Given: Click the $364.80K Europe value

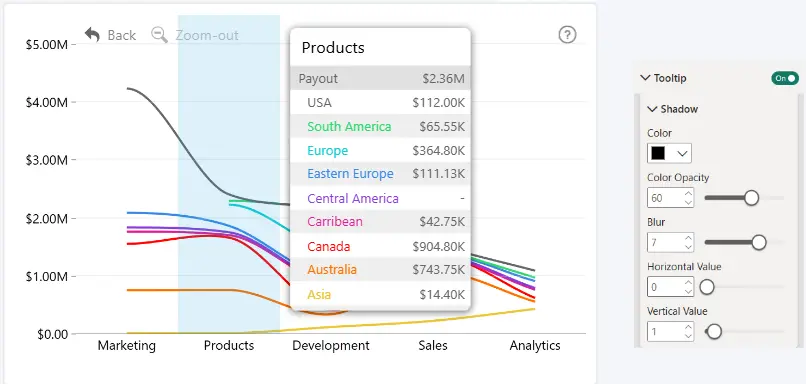Looking at the screenshot, I should coord(438,151).
